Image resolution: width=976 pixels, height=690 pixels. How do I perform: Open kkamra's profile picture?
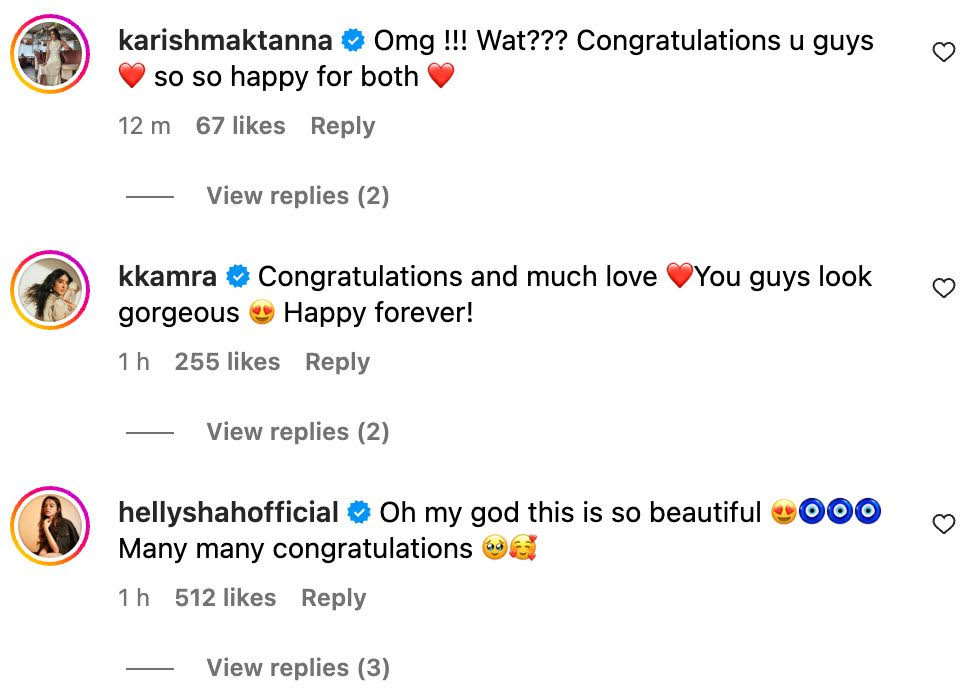click(51, 291)
